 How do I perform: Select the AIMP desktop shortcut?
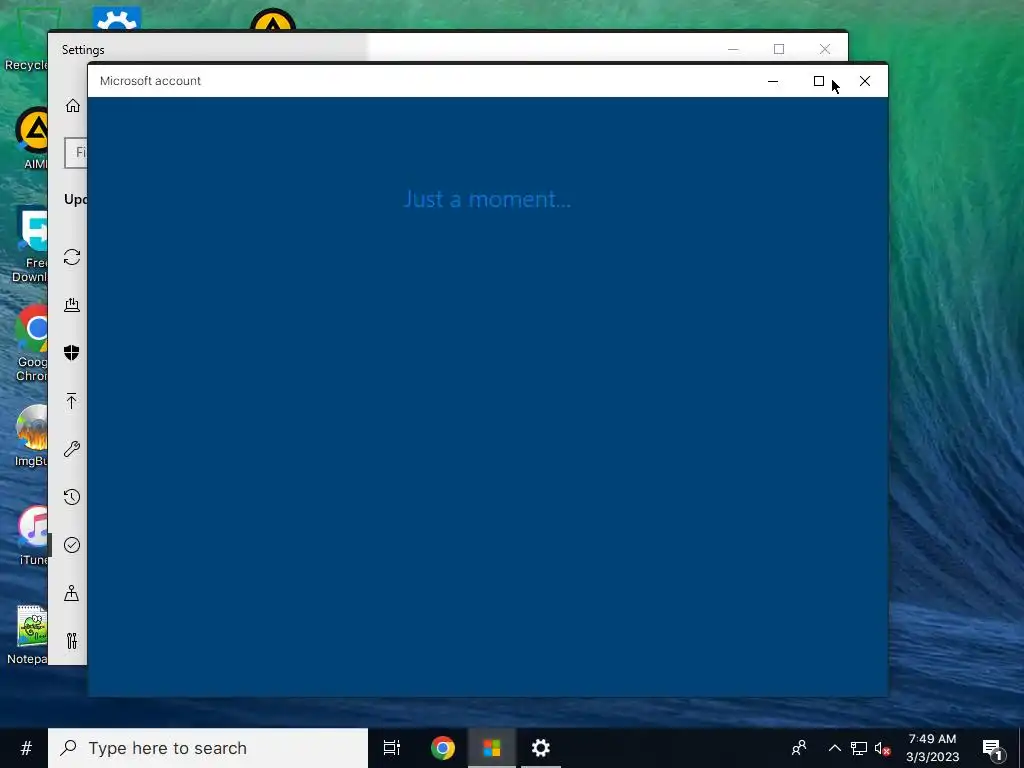pyautogui.click(x=31, y=138)
